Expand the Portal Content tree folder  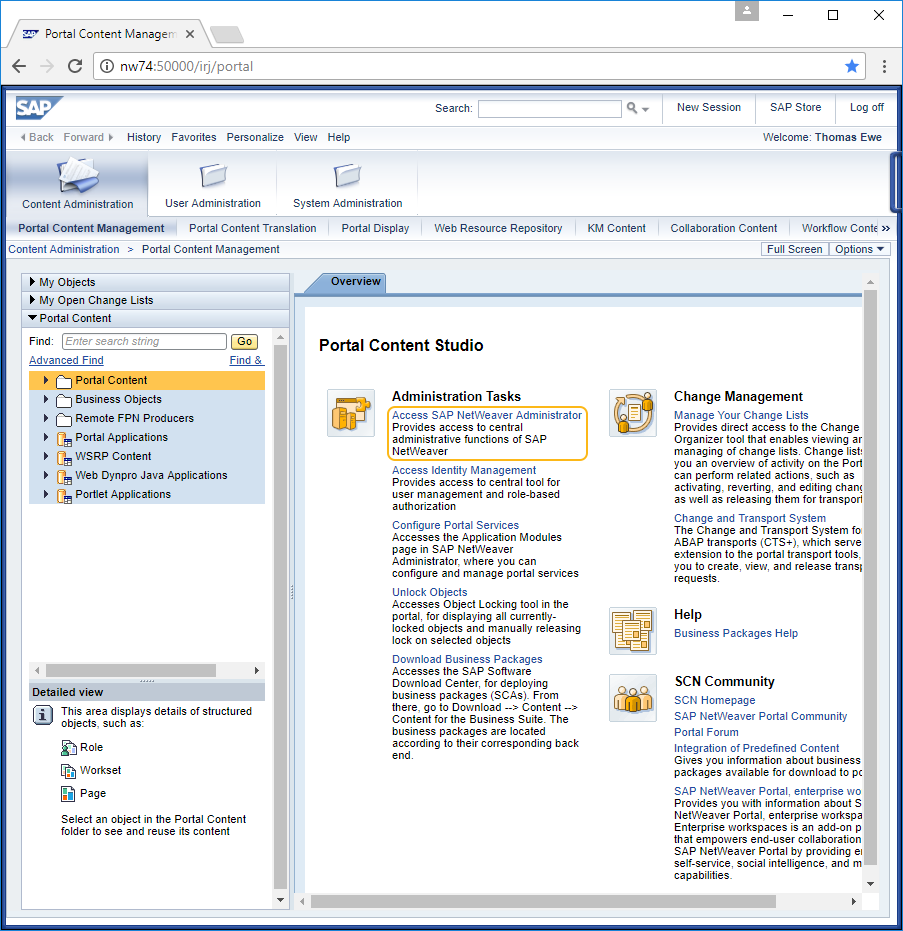pyautogui.click(x=46, y=380)
